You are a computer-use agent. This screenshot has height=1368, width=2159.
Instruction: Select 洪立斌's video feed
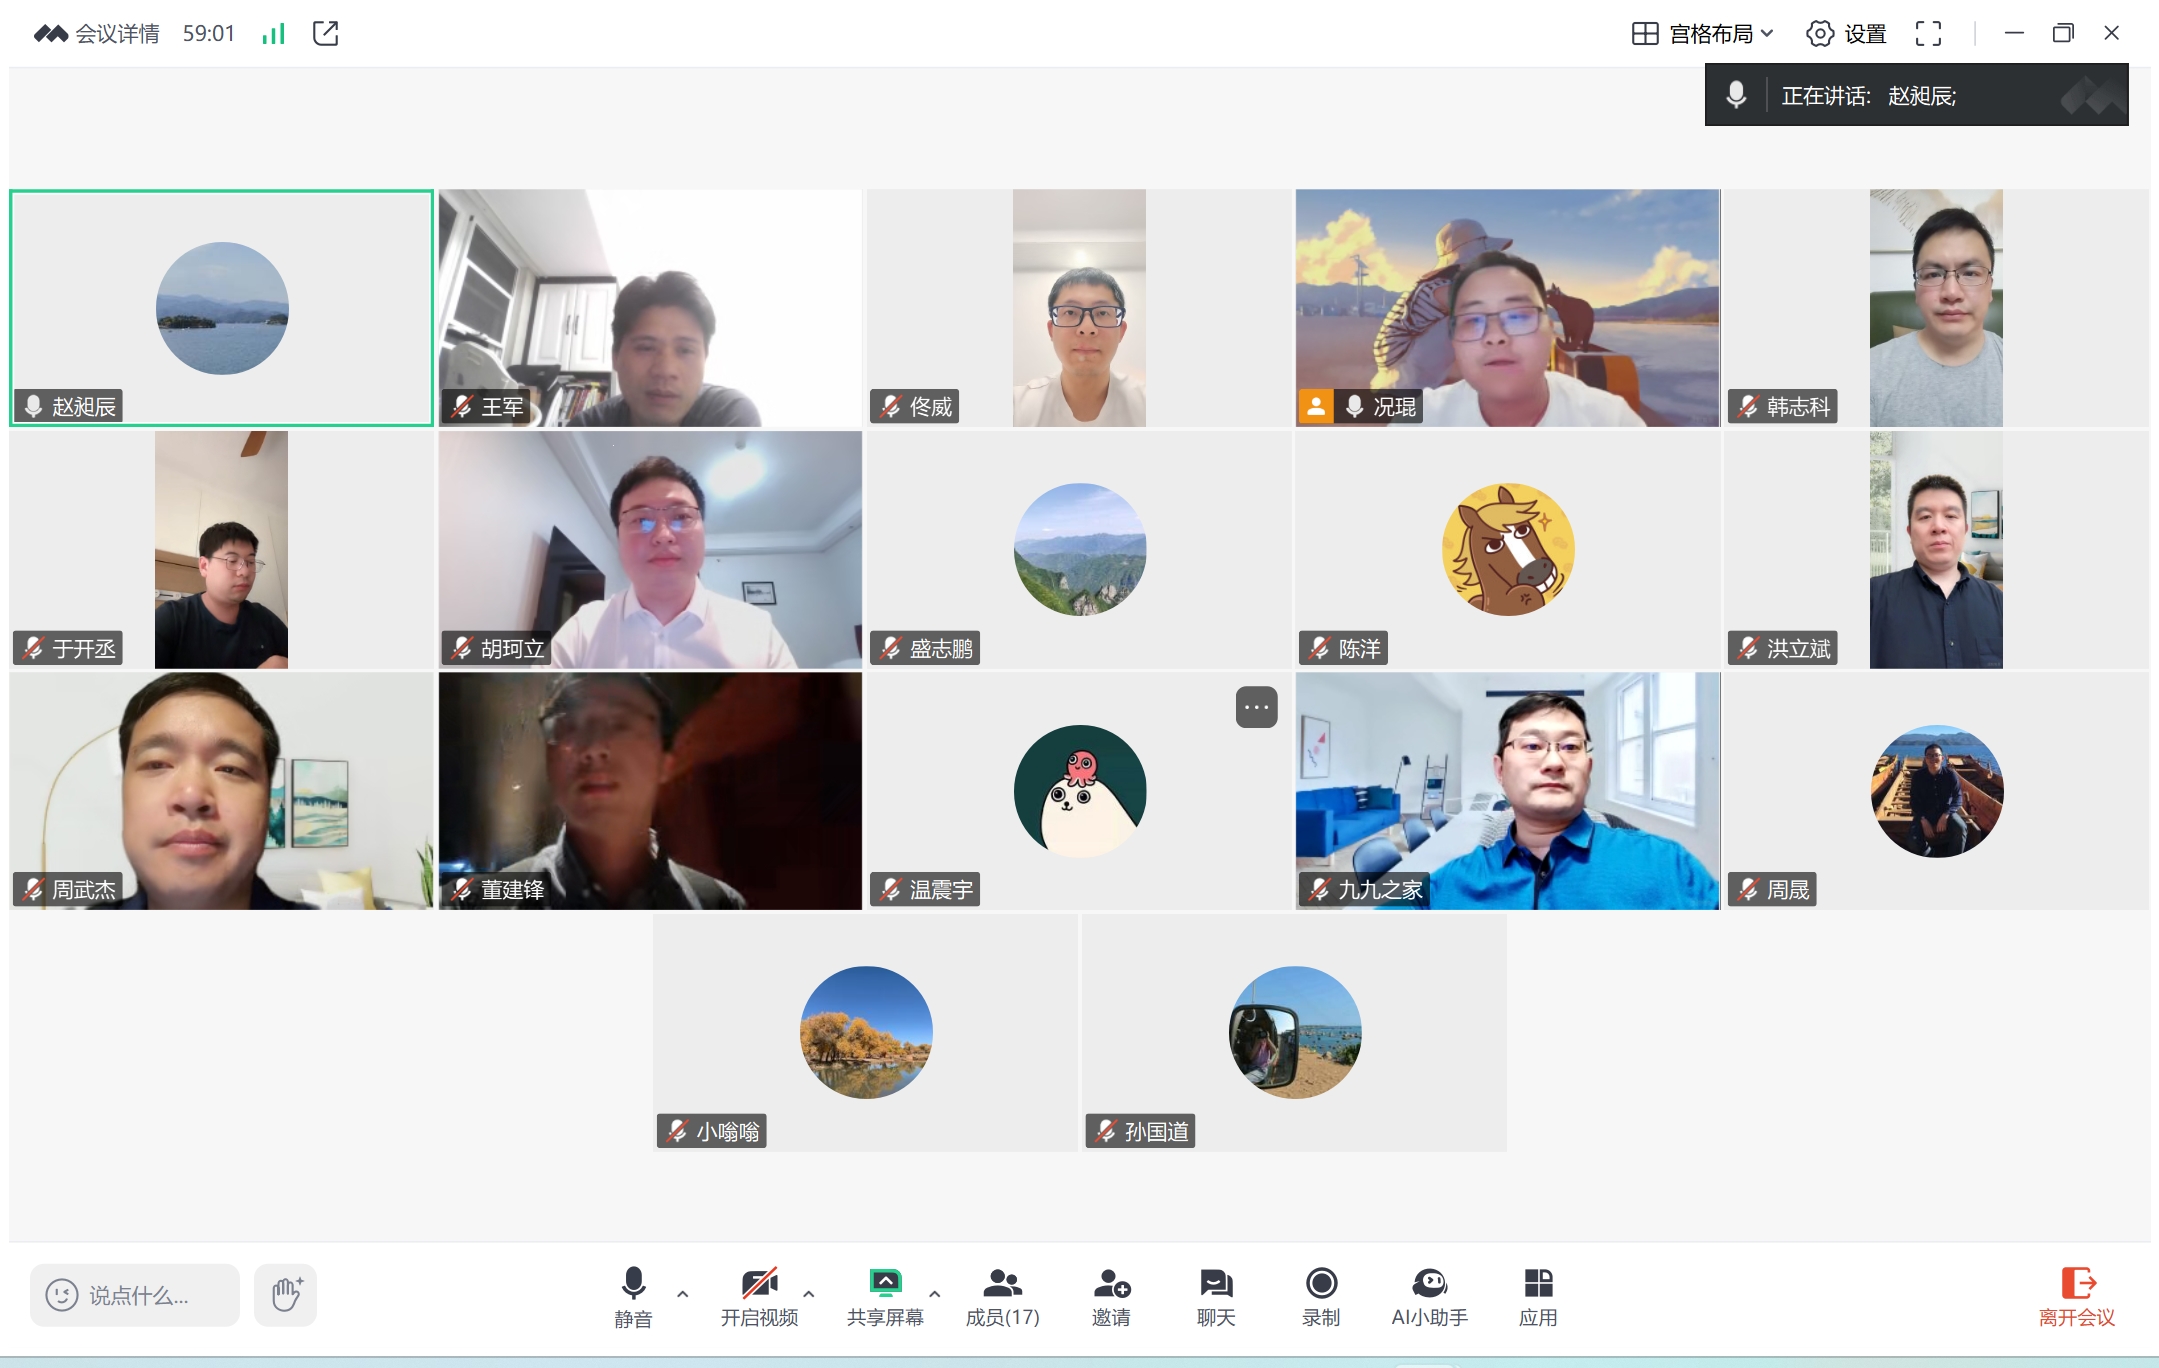pos(1936,550)
